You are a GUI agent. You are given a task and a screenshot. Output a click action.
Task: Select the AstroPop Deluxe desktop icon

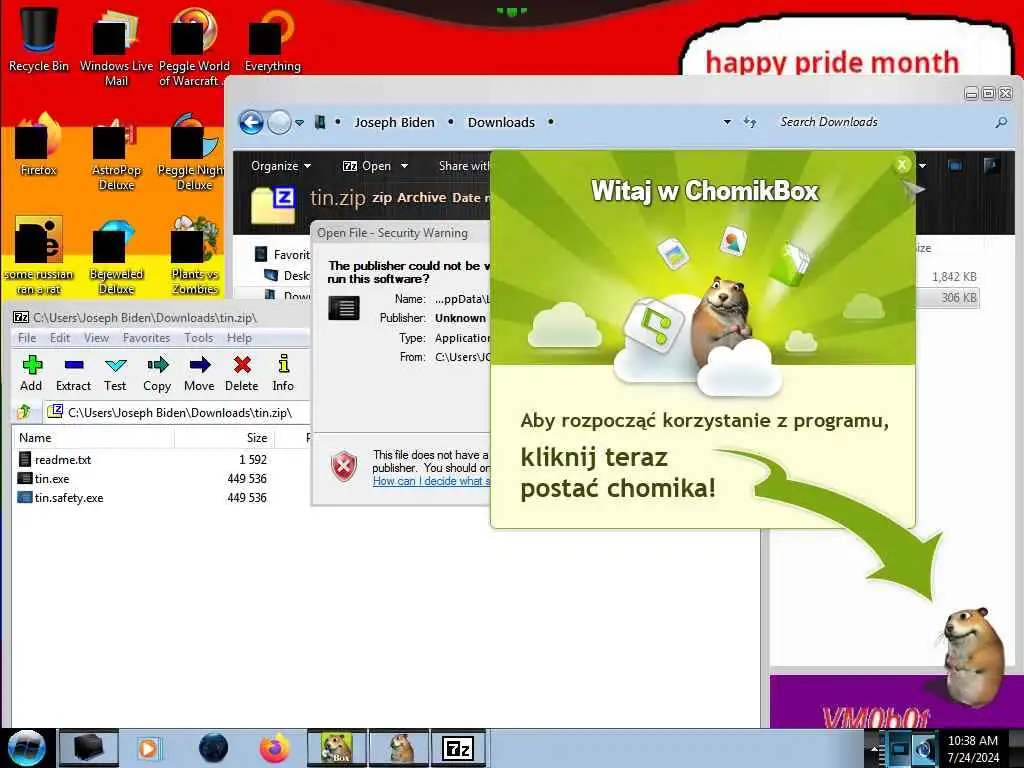pos(116,153)
